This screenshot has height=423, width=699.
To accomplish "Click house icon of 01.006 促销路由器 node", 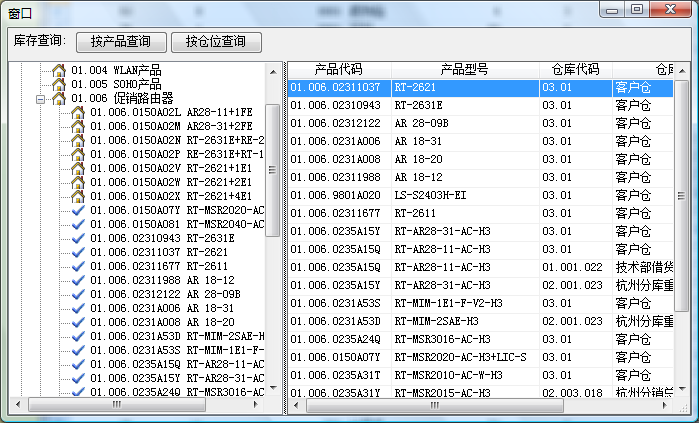I will click(58, 99).
